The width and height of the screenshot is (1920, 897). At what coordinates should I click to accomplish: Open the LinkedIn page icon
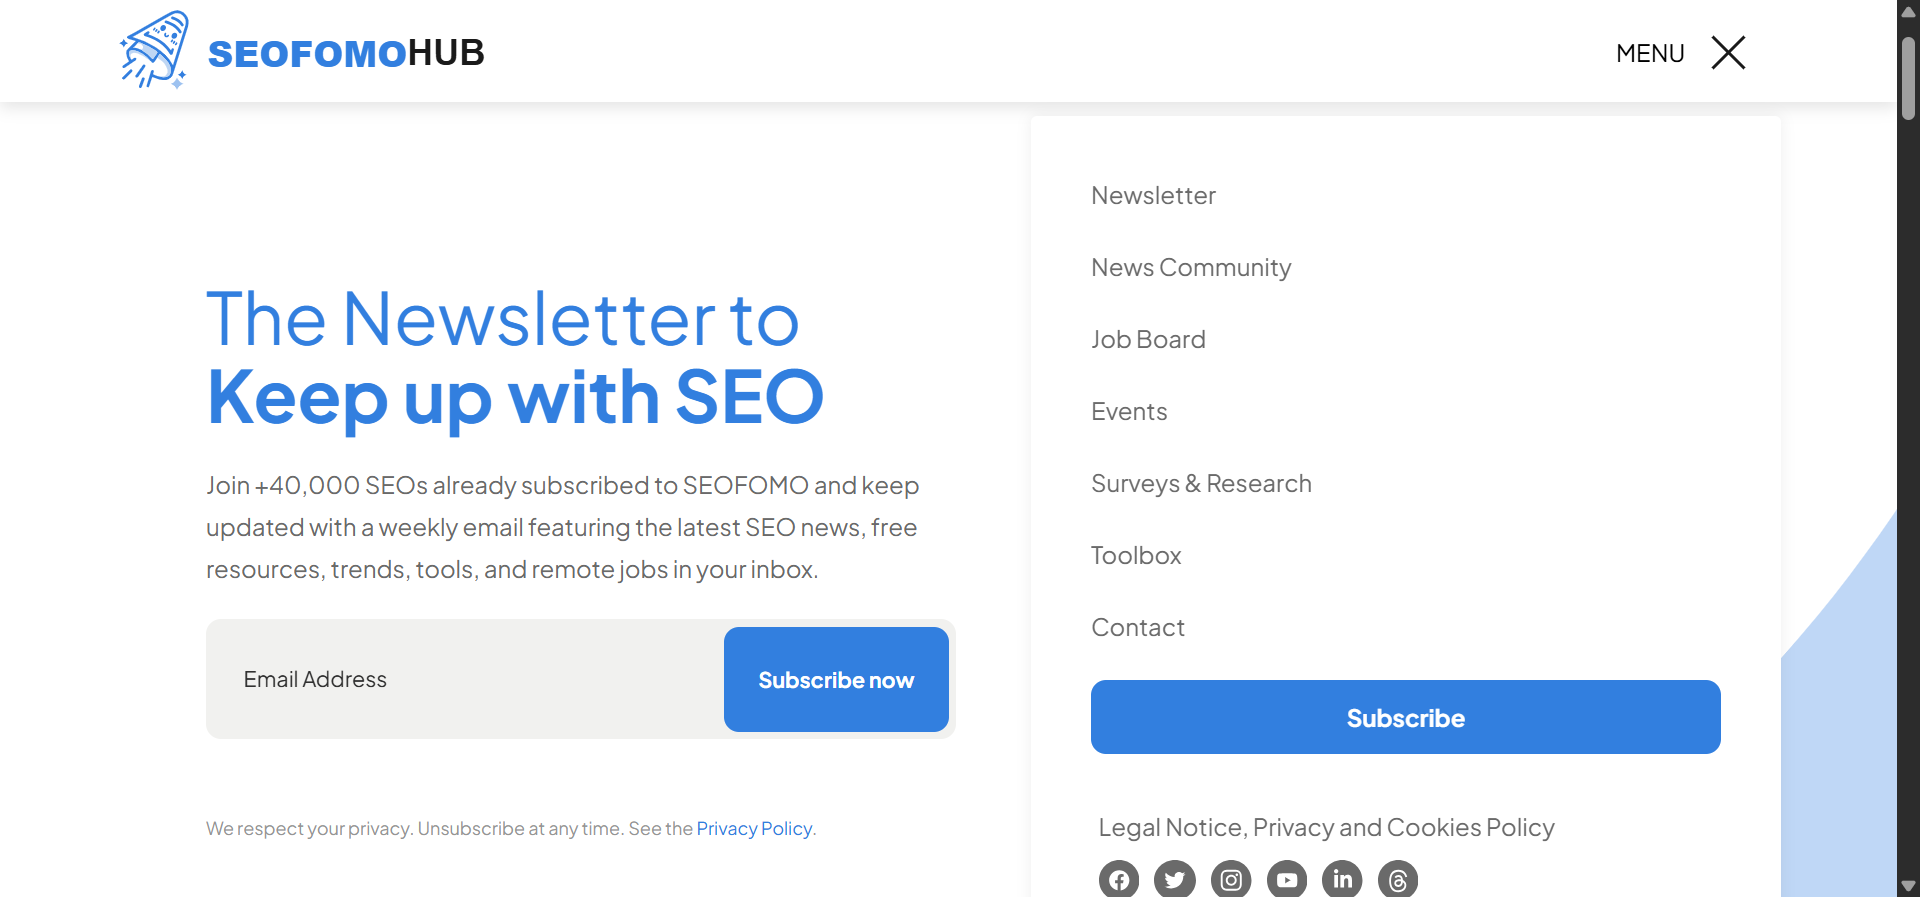pyautogui.click(x=1342, y=880)
